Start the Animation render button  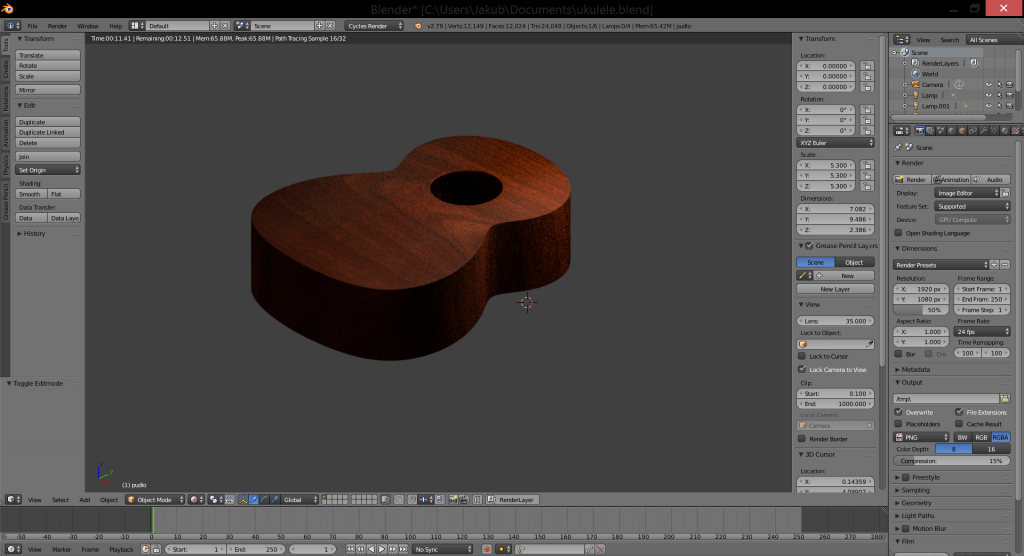pos(950,180)
